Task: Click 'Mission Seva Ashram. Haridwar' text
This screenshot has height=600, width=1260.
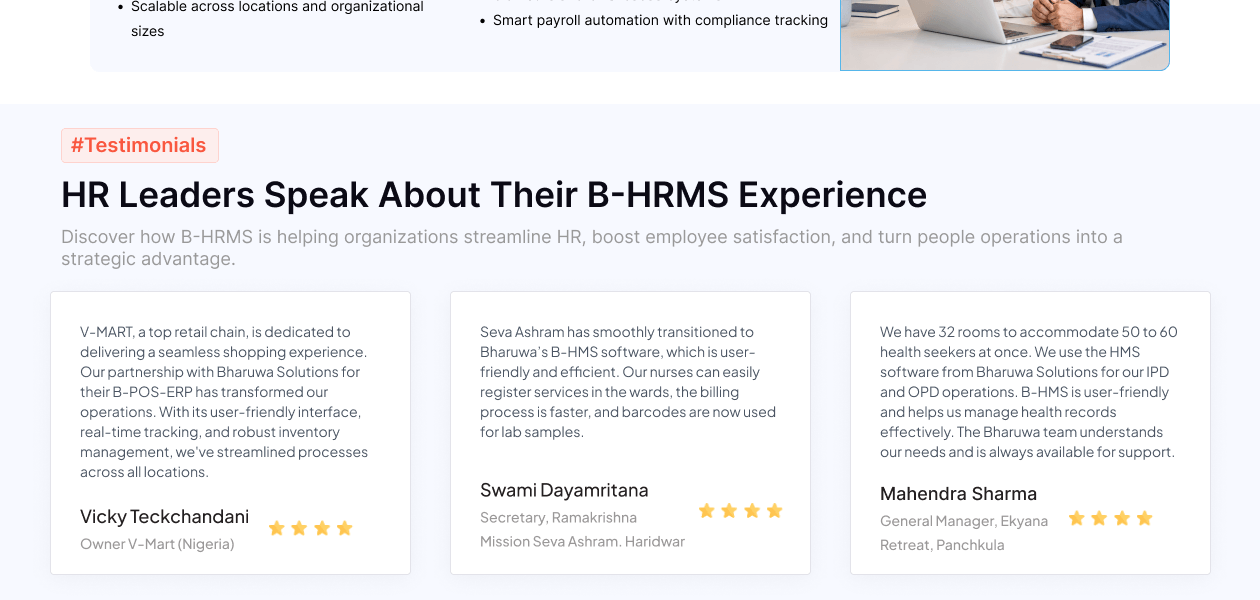Action: [582, 541]
